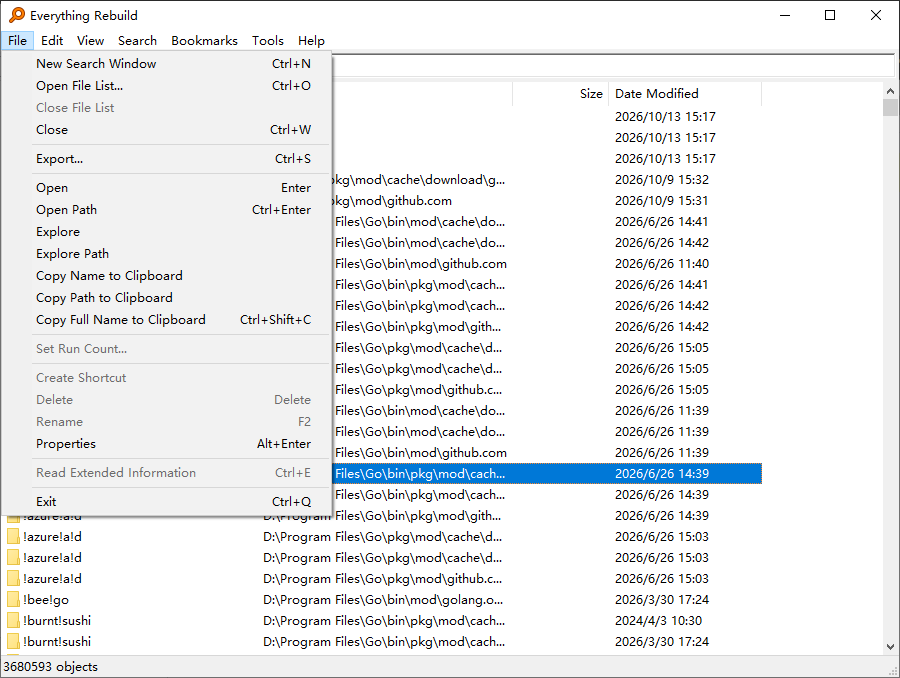This screenshot has width=900, height=678.
Task: Choose the Open entry with Enter shortcut
Action: pos(167,188)
